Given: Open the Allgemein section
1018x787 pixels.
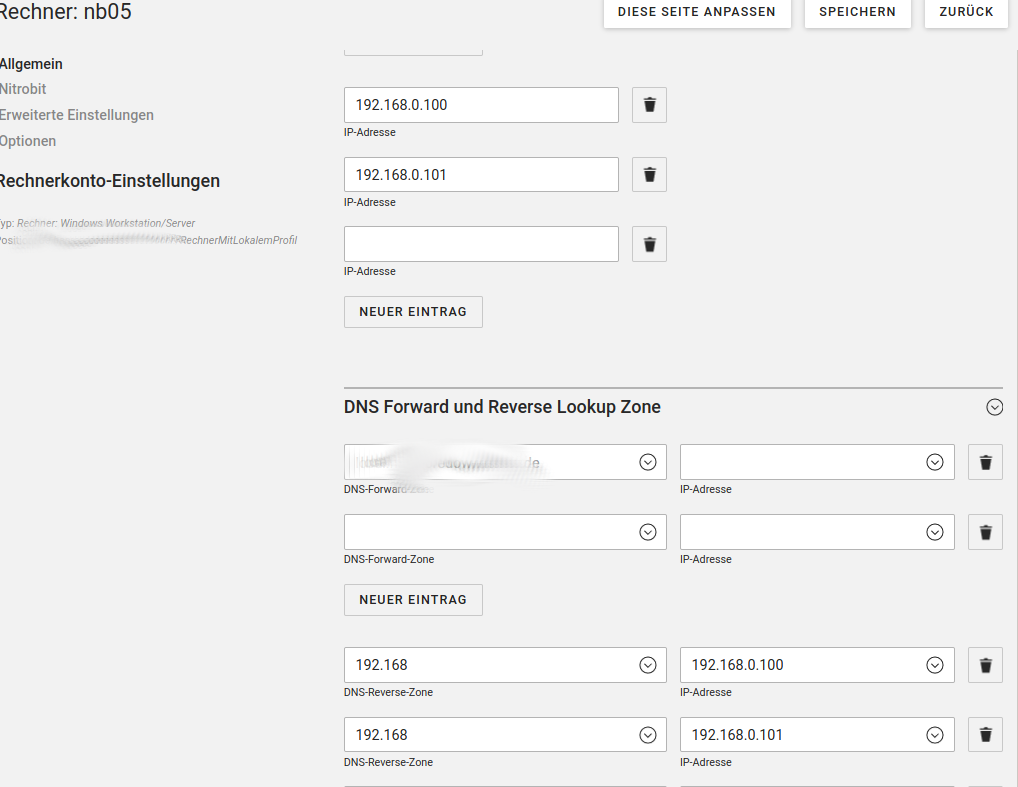Looking at the screenshot, I should pyautogui.click(x=31, y=63).
